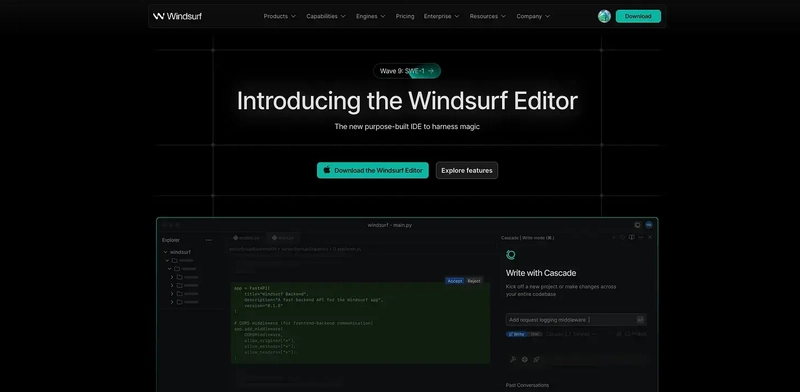The height and width of the screenshot is (392, 800).
Task: Open the user avatar in the navbar
Action: coord(604,16)
